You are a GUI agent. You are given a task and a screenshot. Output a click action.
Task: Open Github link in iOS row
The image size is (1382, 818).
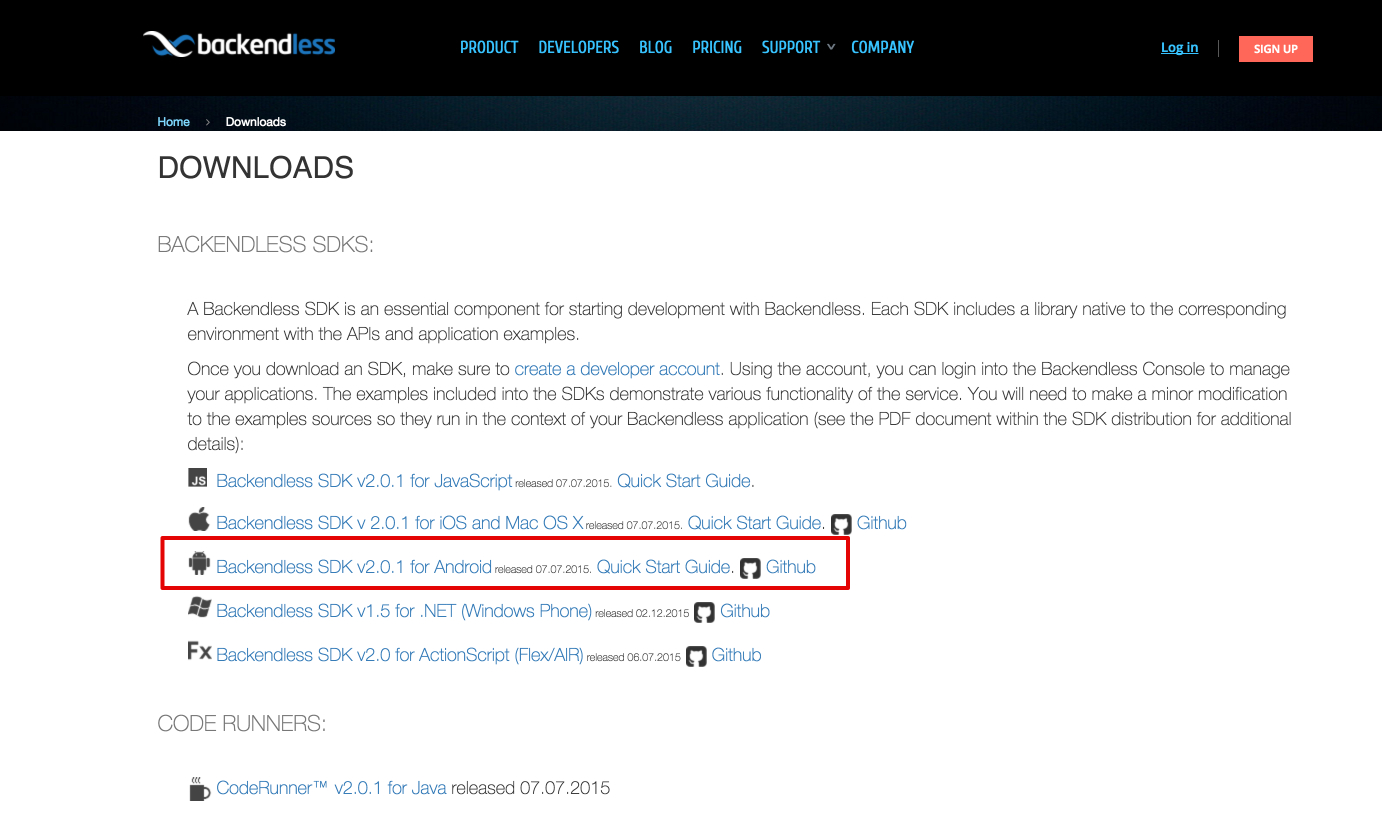[x=881, y=523]
